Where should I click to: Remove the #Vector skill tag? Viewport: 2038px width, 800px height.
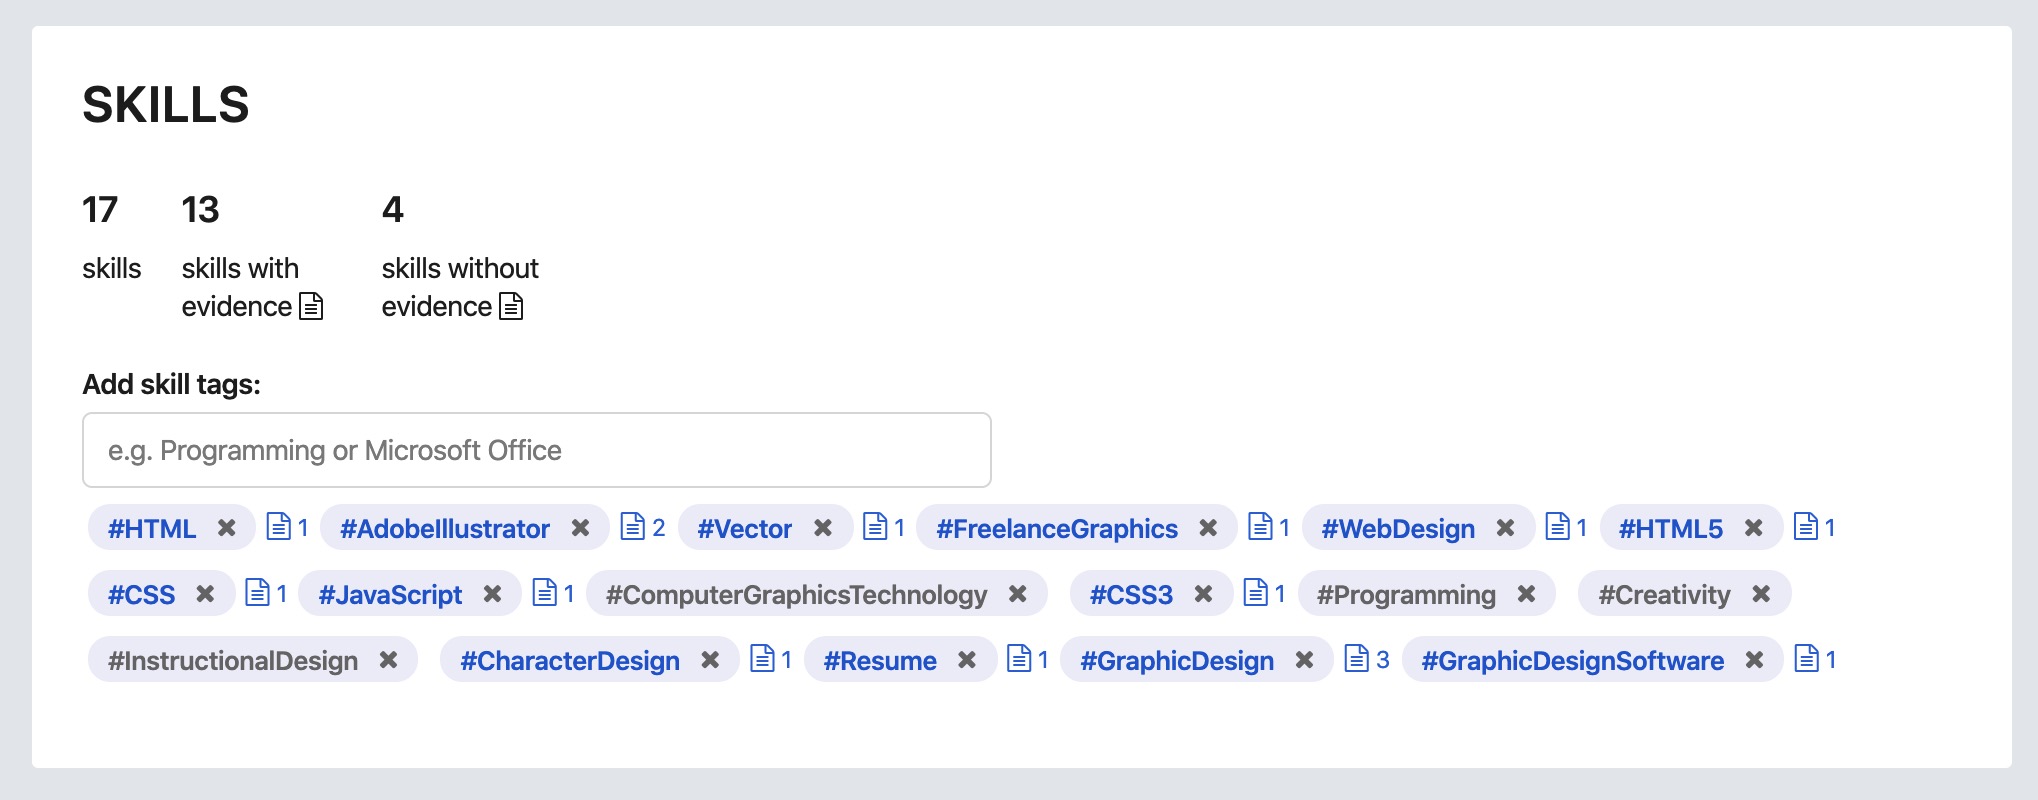click(x=823, y=528)
